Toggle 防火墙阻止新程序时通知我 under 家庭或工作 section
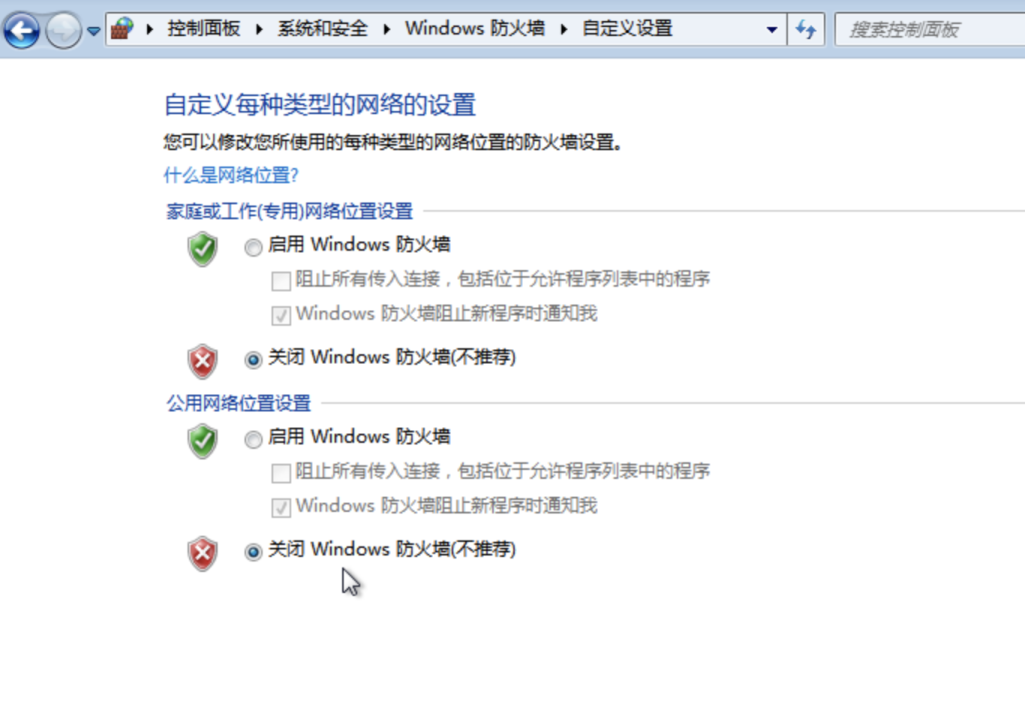The width and height of the screenshot is (1025, 728). click(x=281, y=316)
